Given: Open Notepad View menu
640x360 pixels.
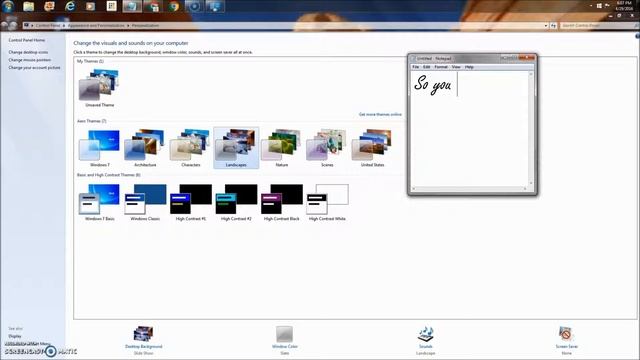Looking at the screenshot, I should point(456,67).
